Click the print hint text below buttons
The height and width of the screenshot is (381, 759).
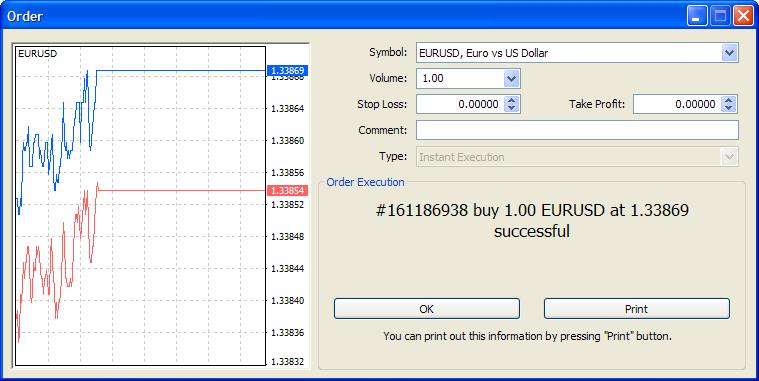pos(528,335)
